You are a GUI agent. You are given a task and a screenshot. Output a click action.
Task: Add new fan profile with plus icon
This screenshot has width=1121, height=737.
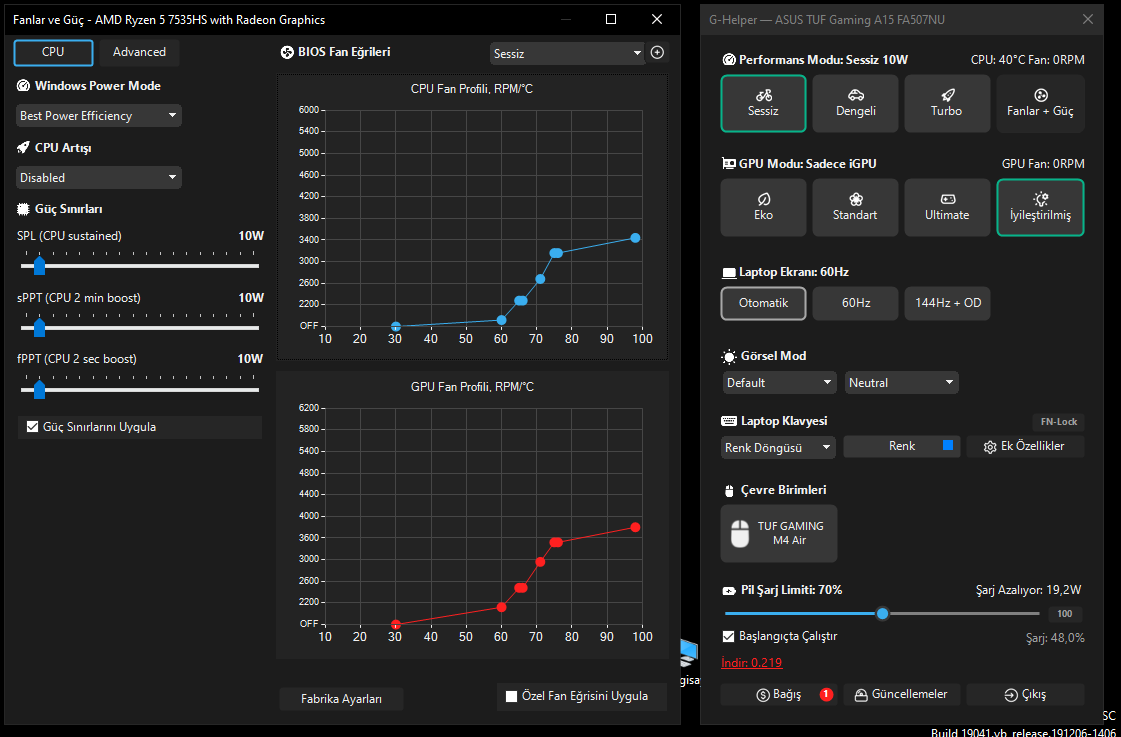657,52
